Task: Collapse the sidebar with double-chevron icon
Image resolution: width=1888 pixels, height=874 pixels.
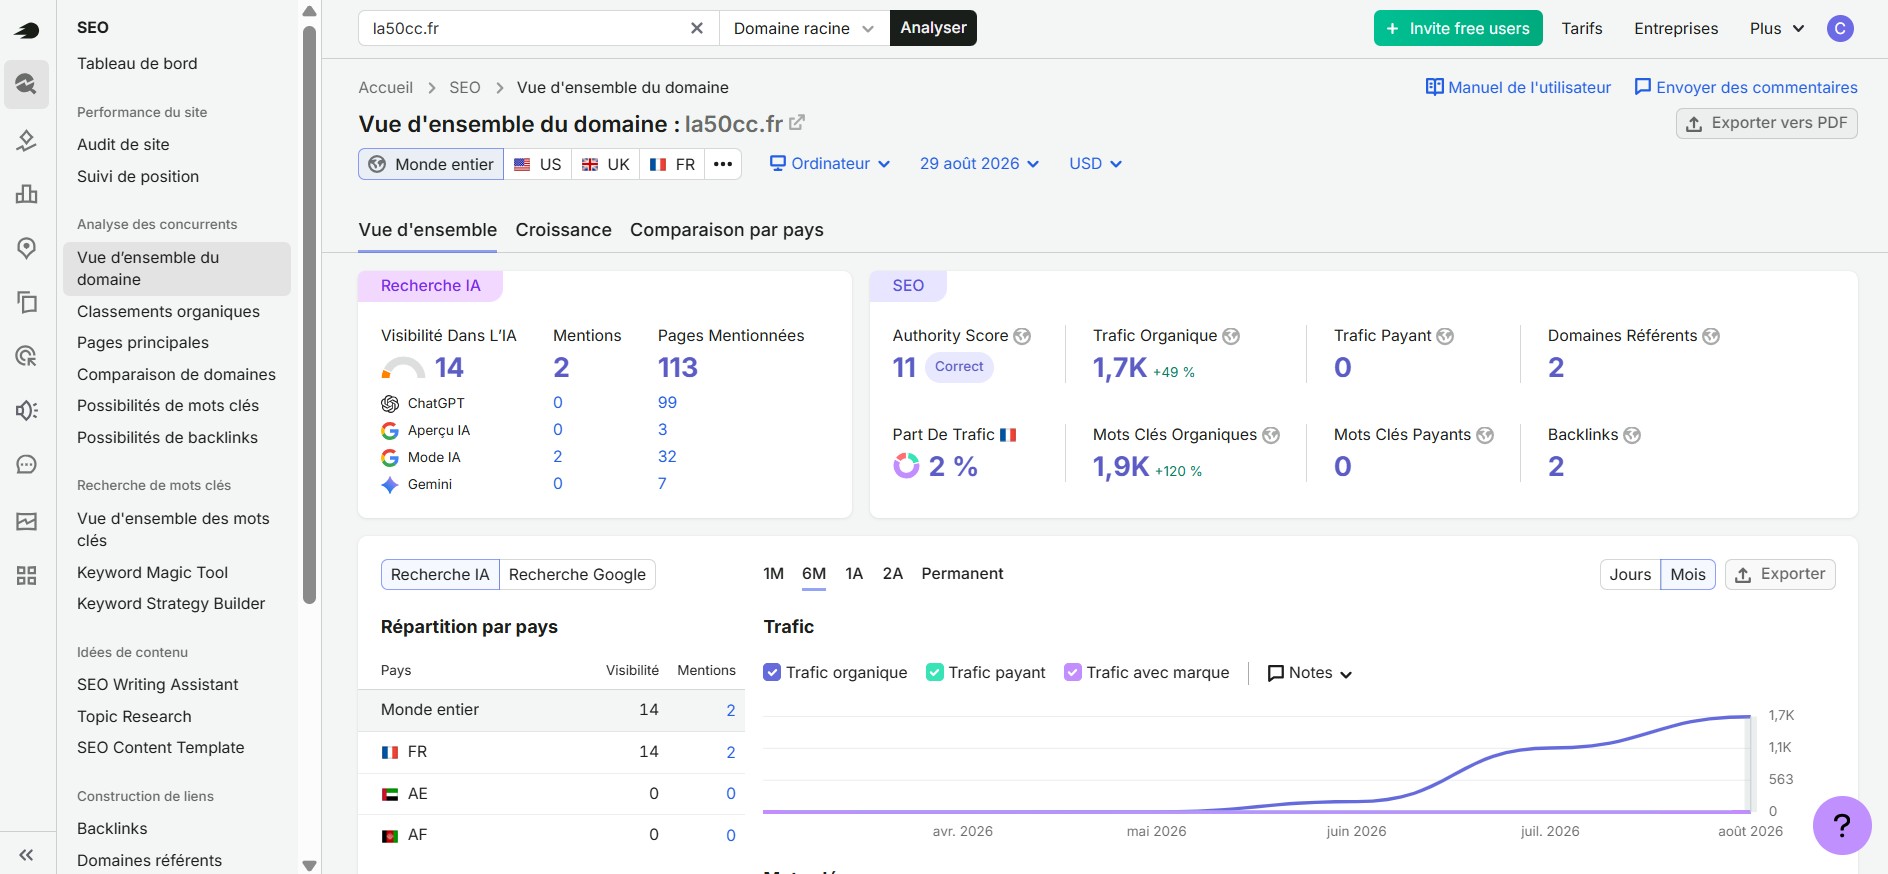Action: (x=27, y=855)
